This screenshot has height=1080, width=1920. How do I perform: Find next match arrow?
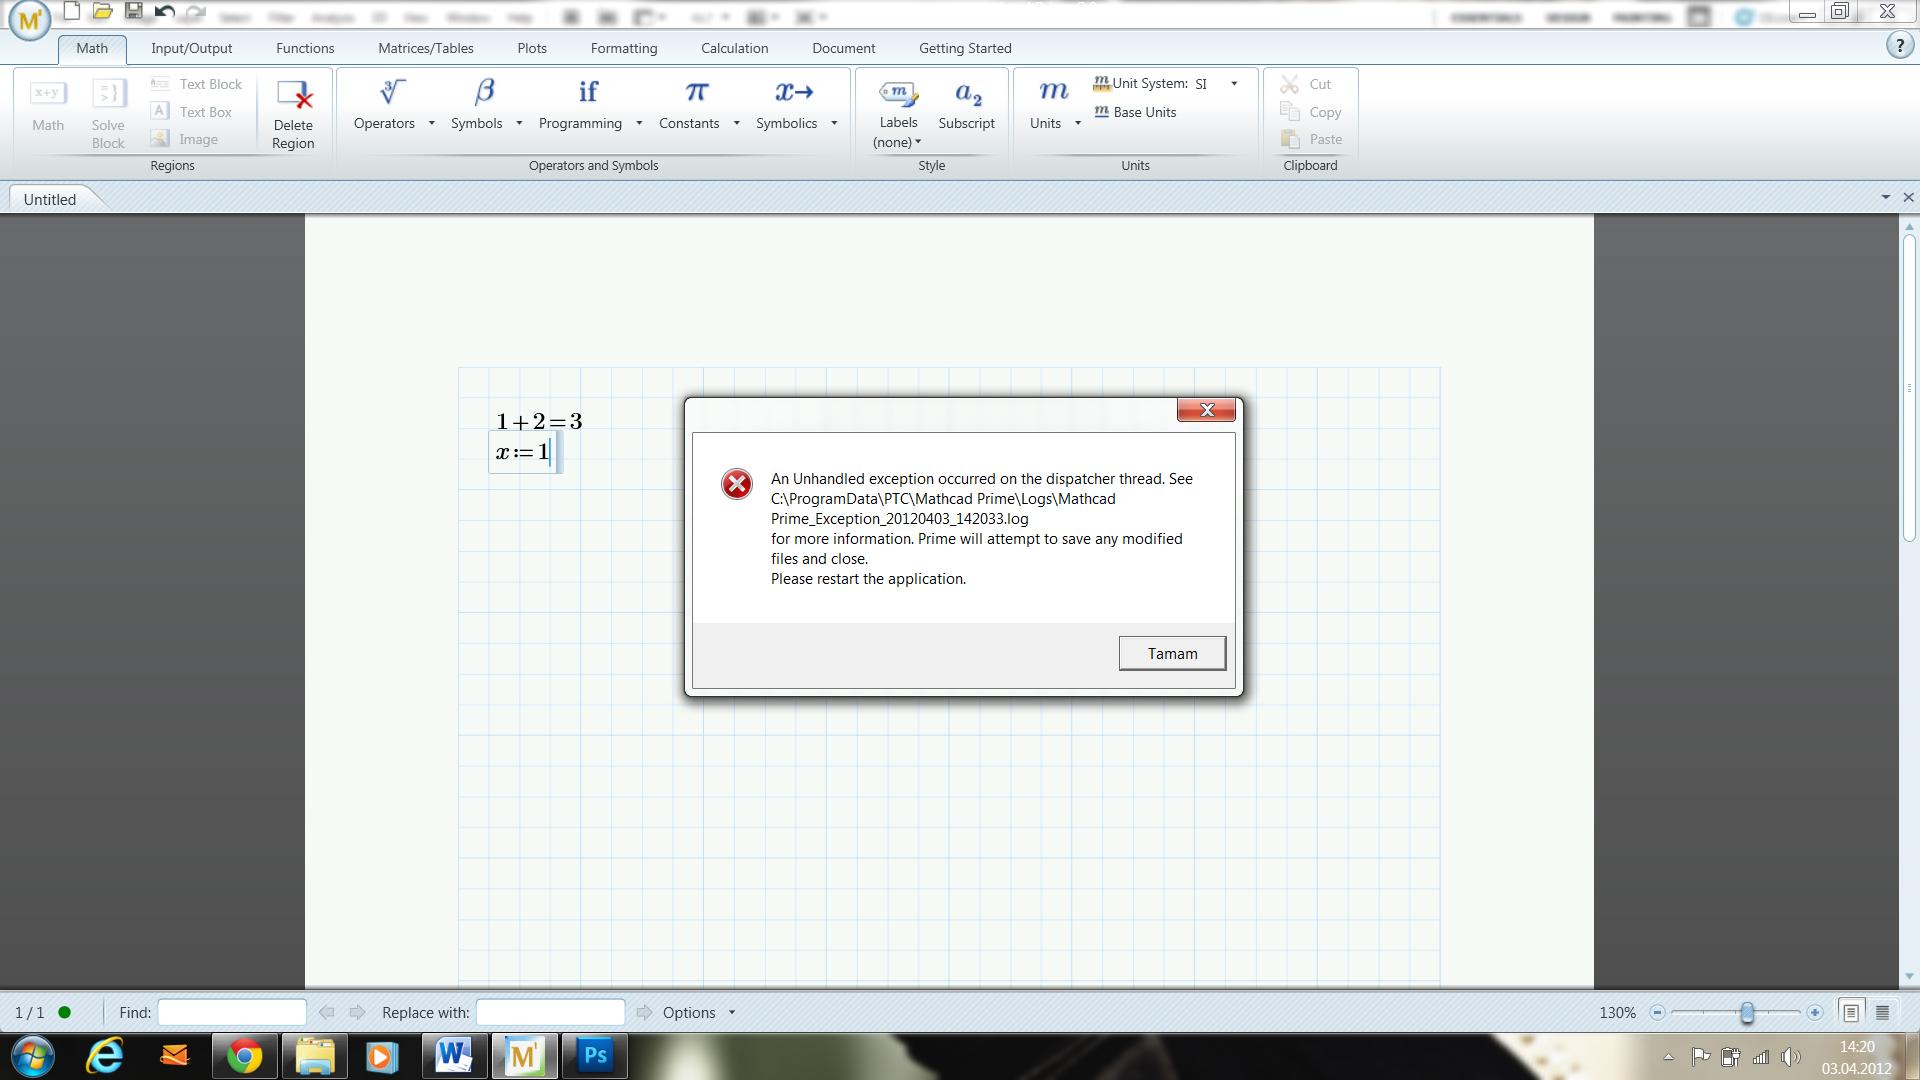357,1012
